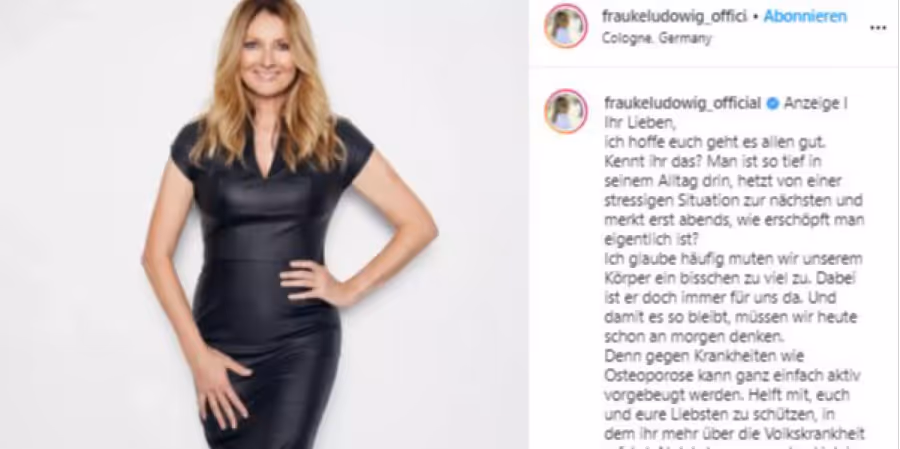Click the profile avatar beside the caption
This screenshot has width=900, height=449.
[x=566, y=111]
